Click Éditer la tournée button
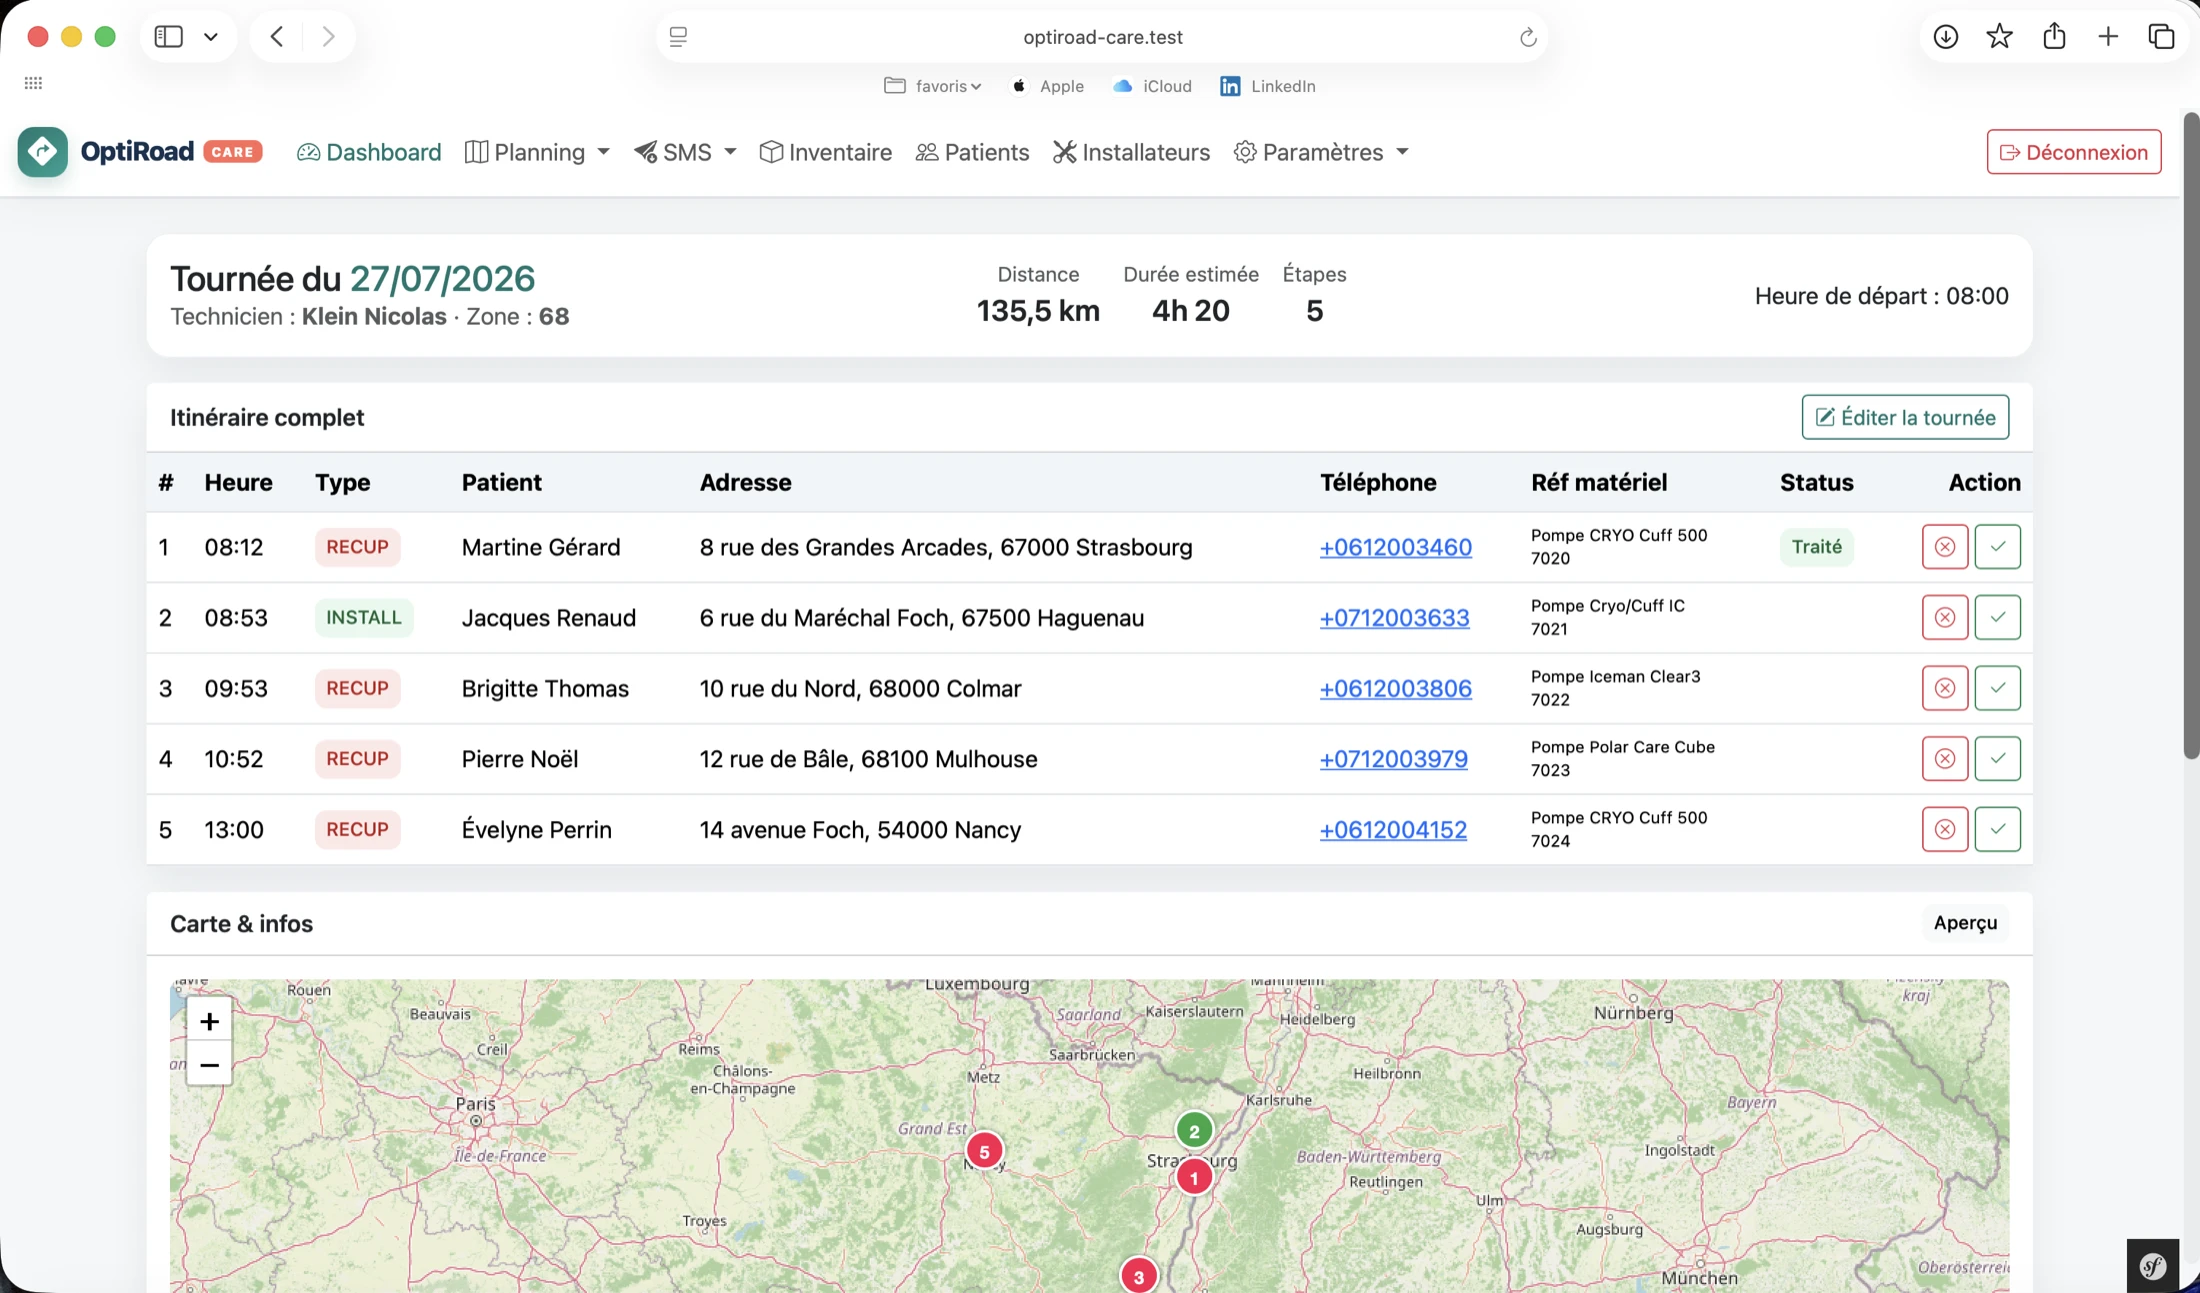 pyautogui.click(x=1905, y=417)
